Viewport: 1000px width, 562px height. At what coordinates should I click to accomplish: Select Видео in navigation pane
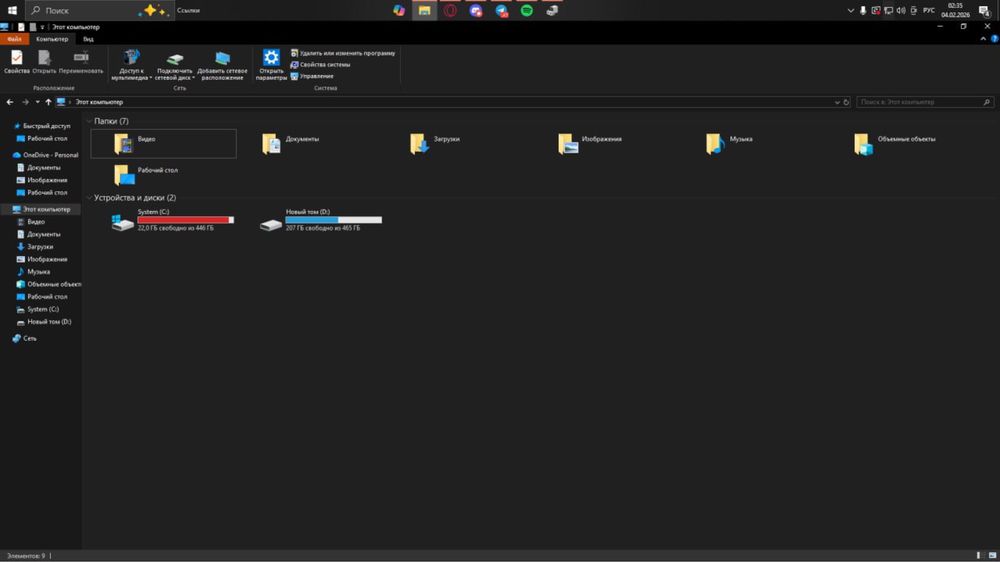tap(31, 222)
